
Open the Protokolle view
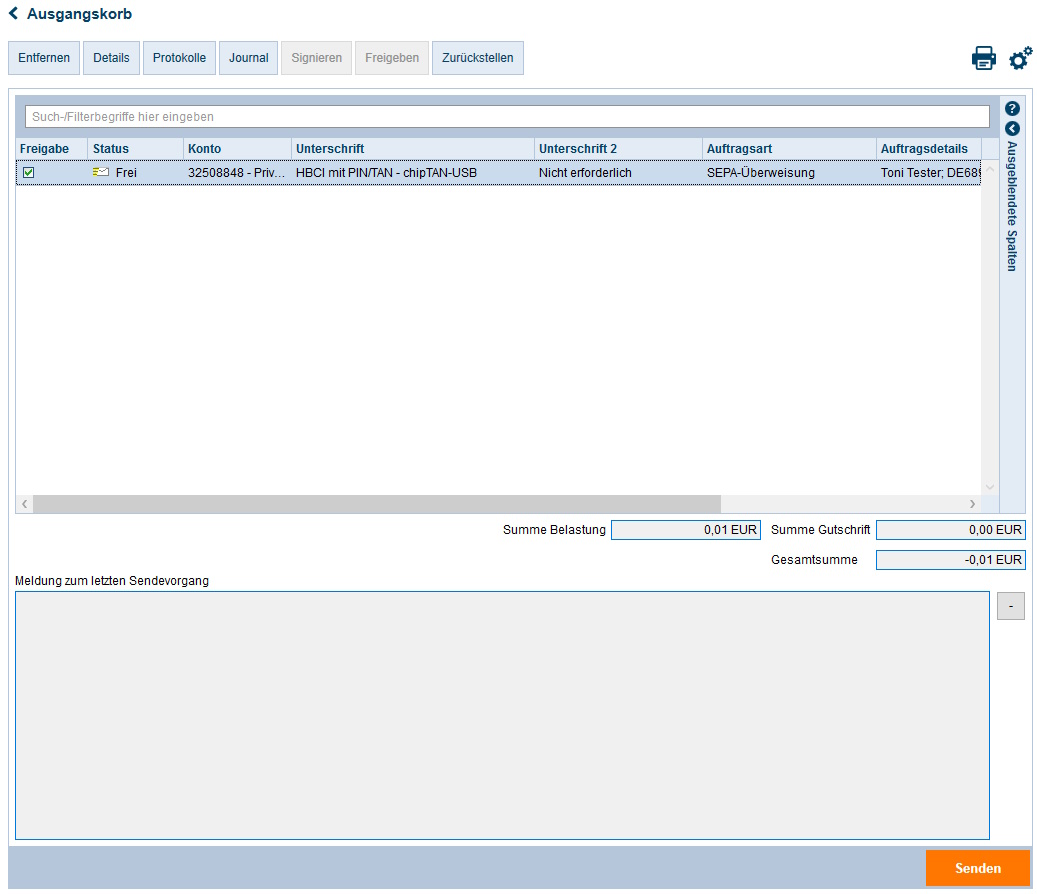[179, 58]
